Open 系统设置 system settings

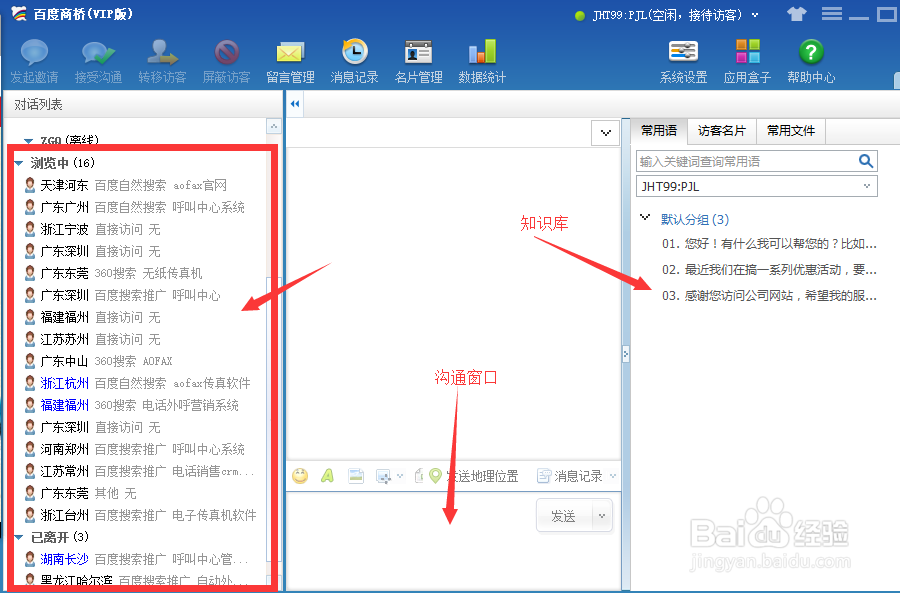click(683, 61)
